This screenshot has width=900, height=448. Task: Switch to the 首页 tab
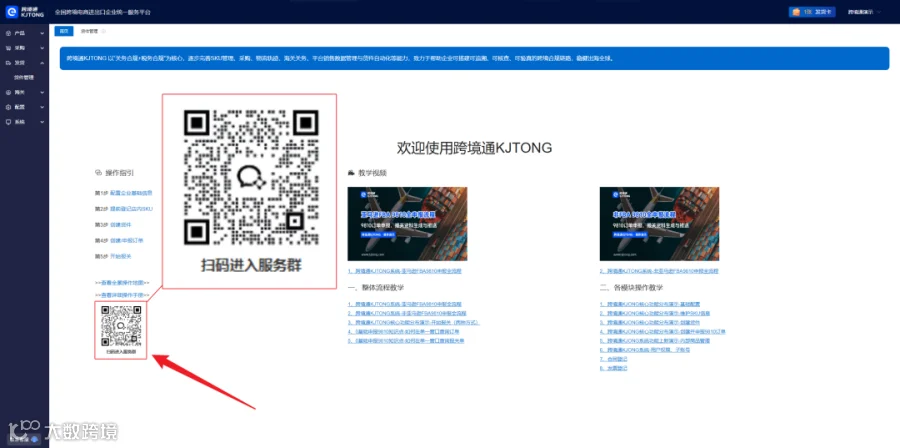64,32
